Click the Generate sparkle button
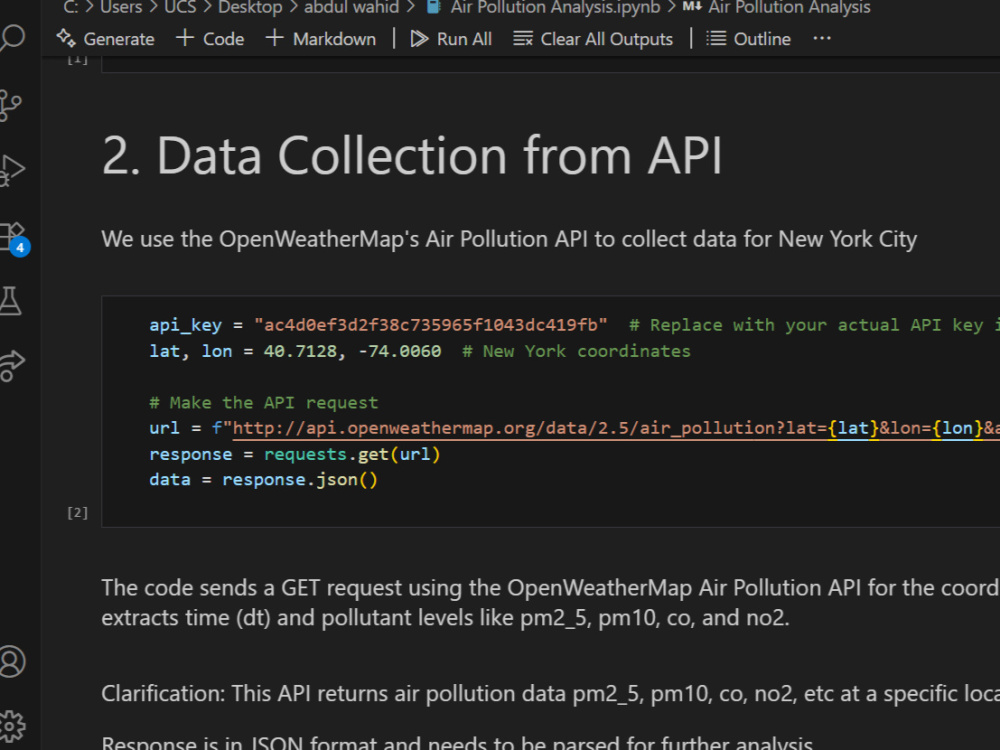 click(105, 39)
